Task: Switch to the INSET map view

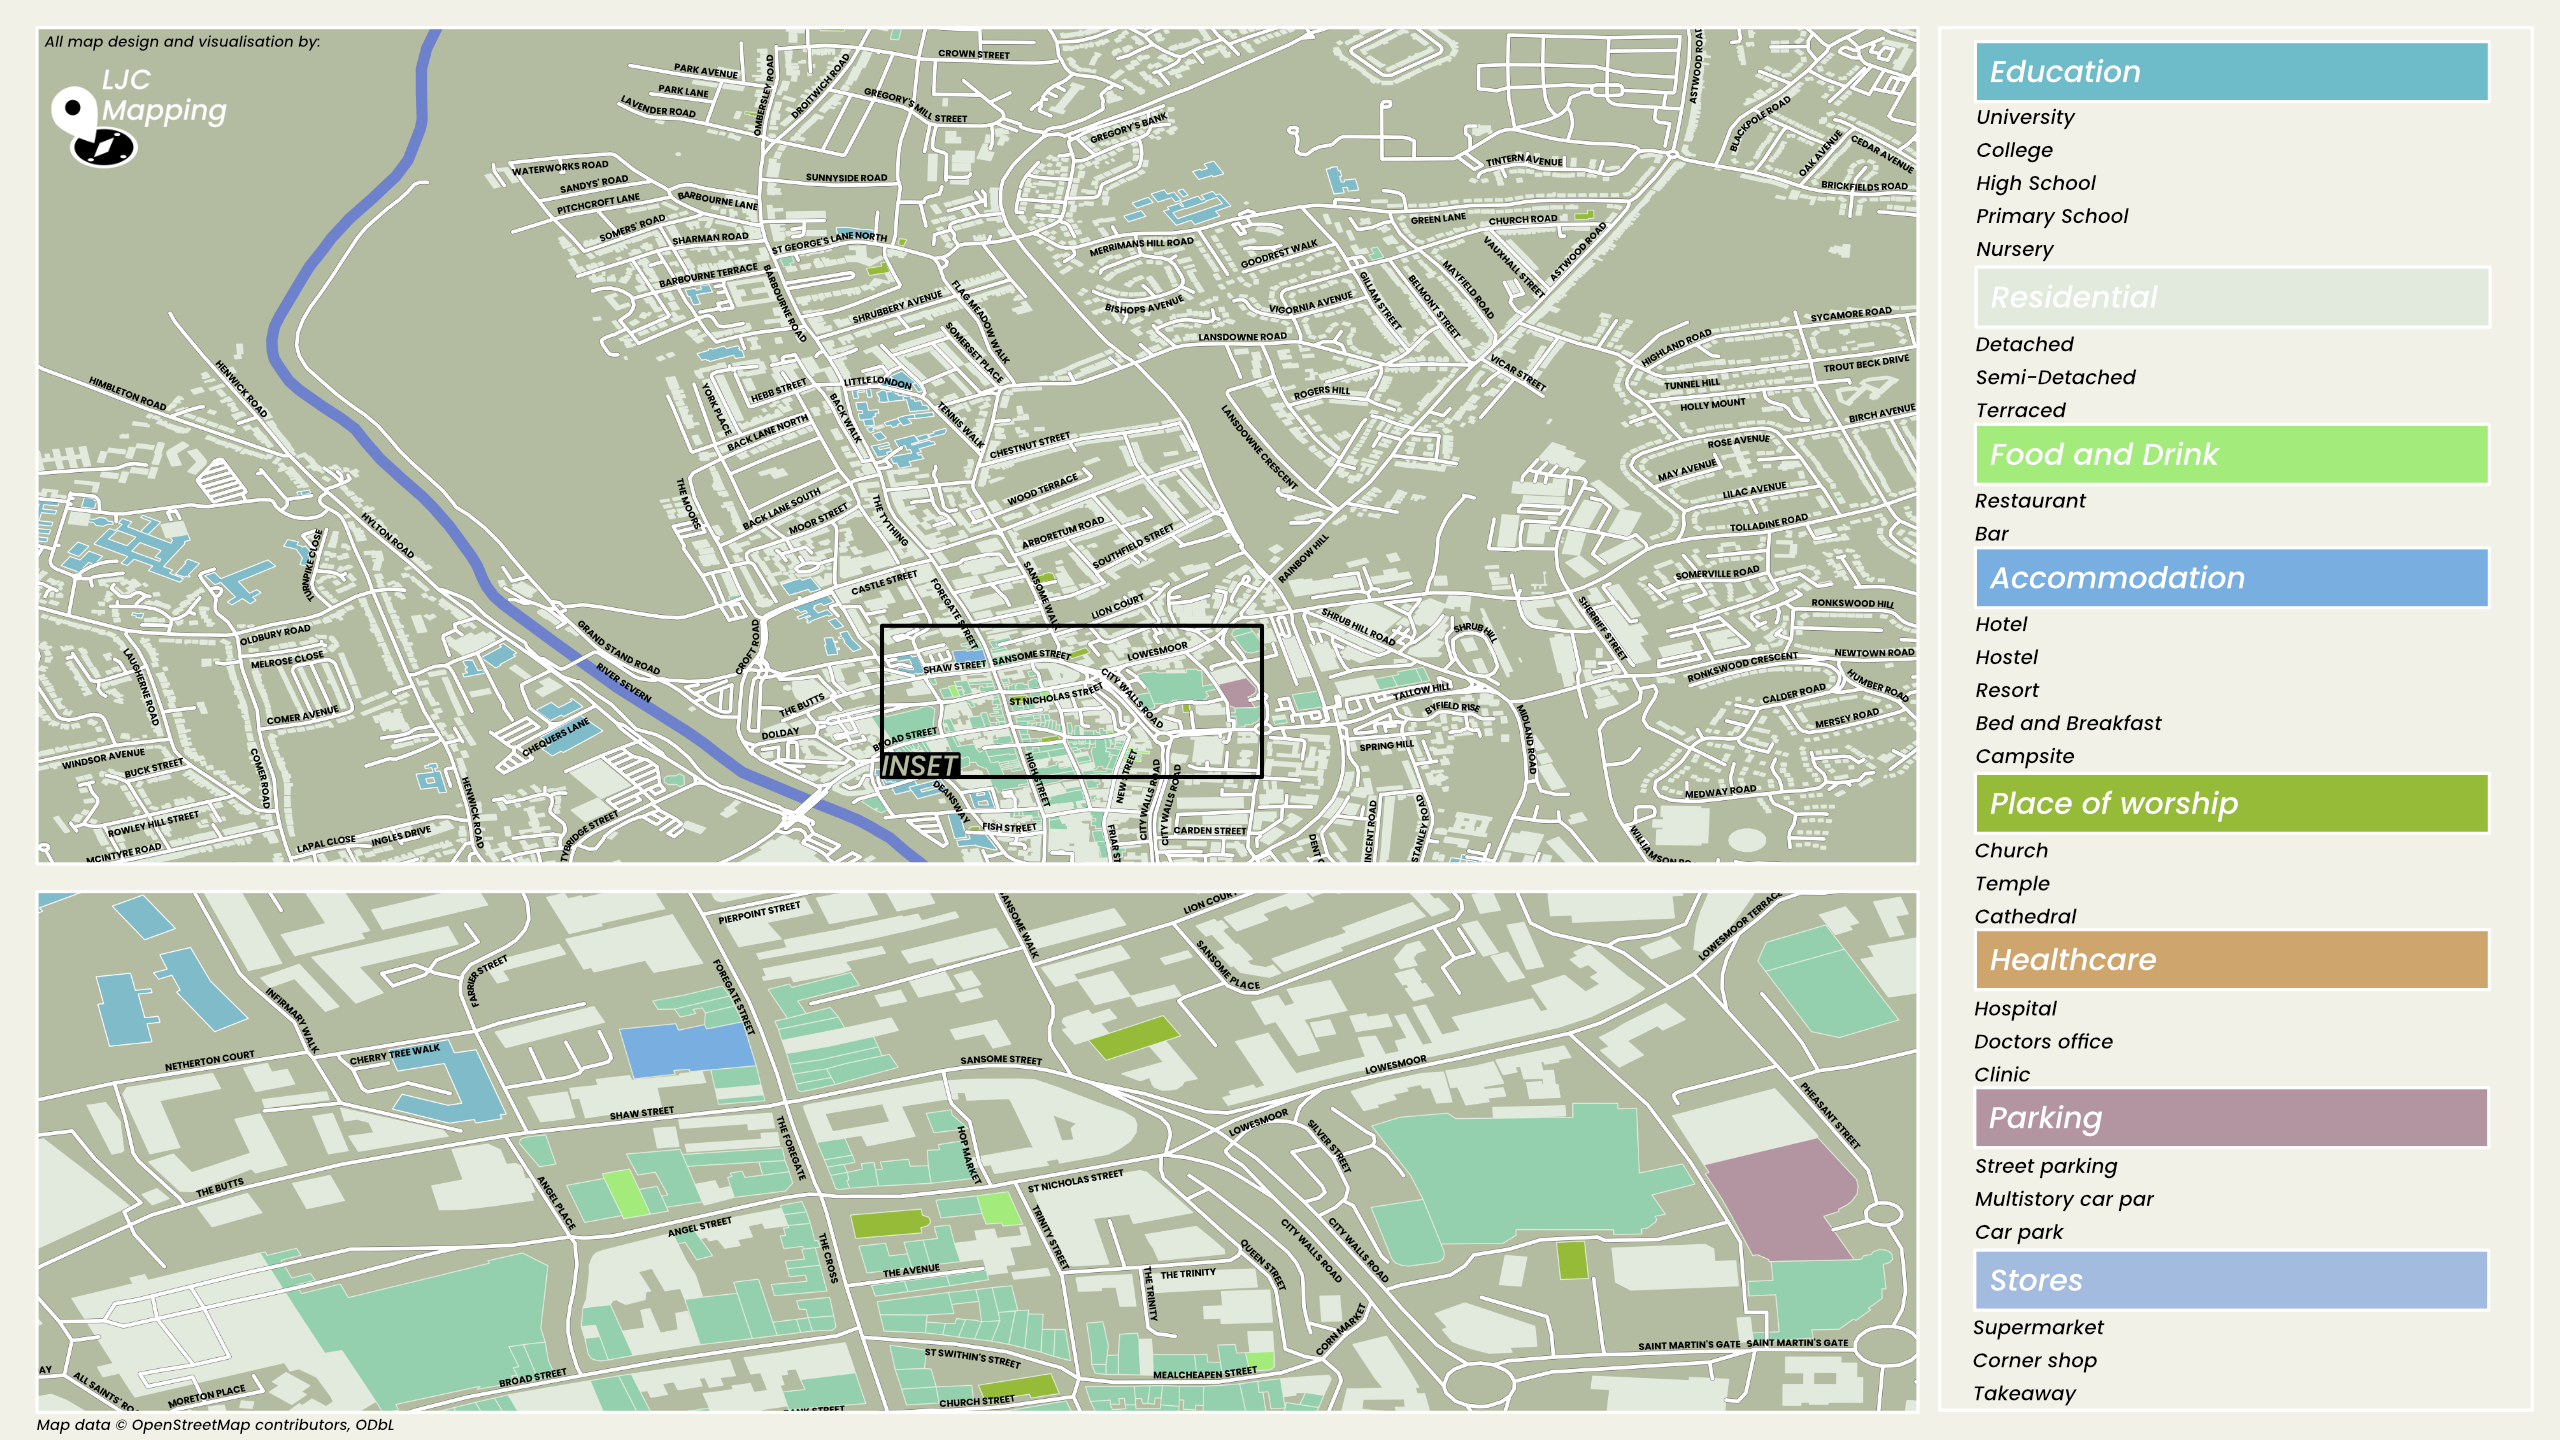Action: pos(919,765)
